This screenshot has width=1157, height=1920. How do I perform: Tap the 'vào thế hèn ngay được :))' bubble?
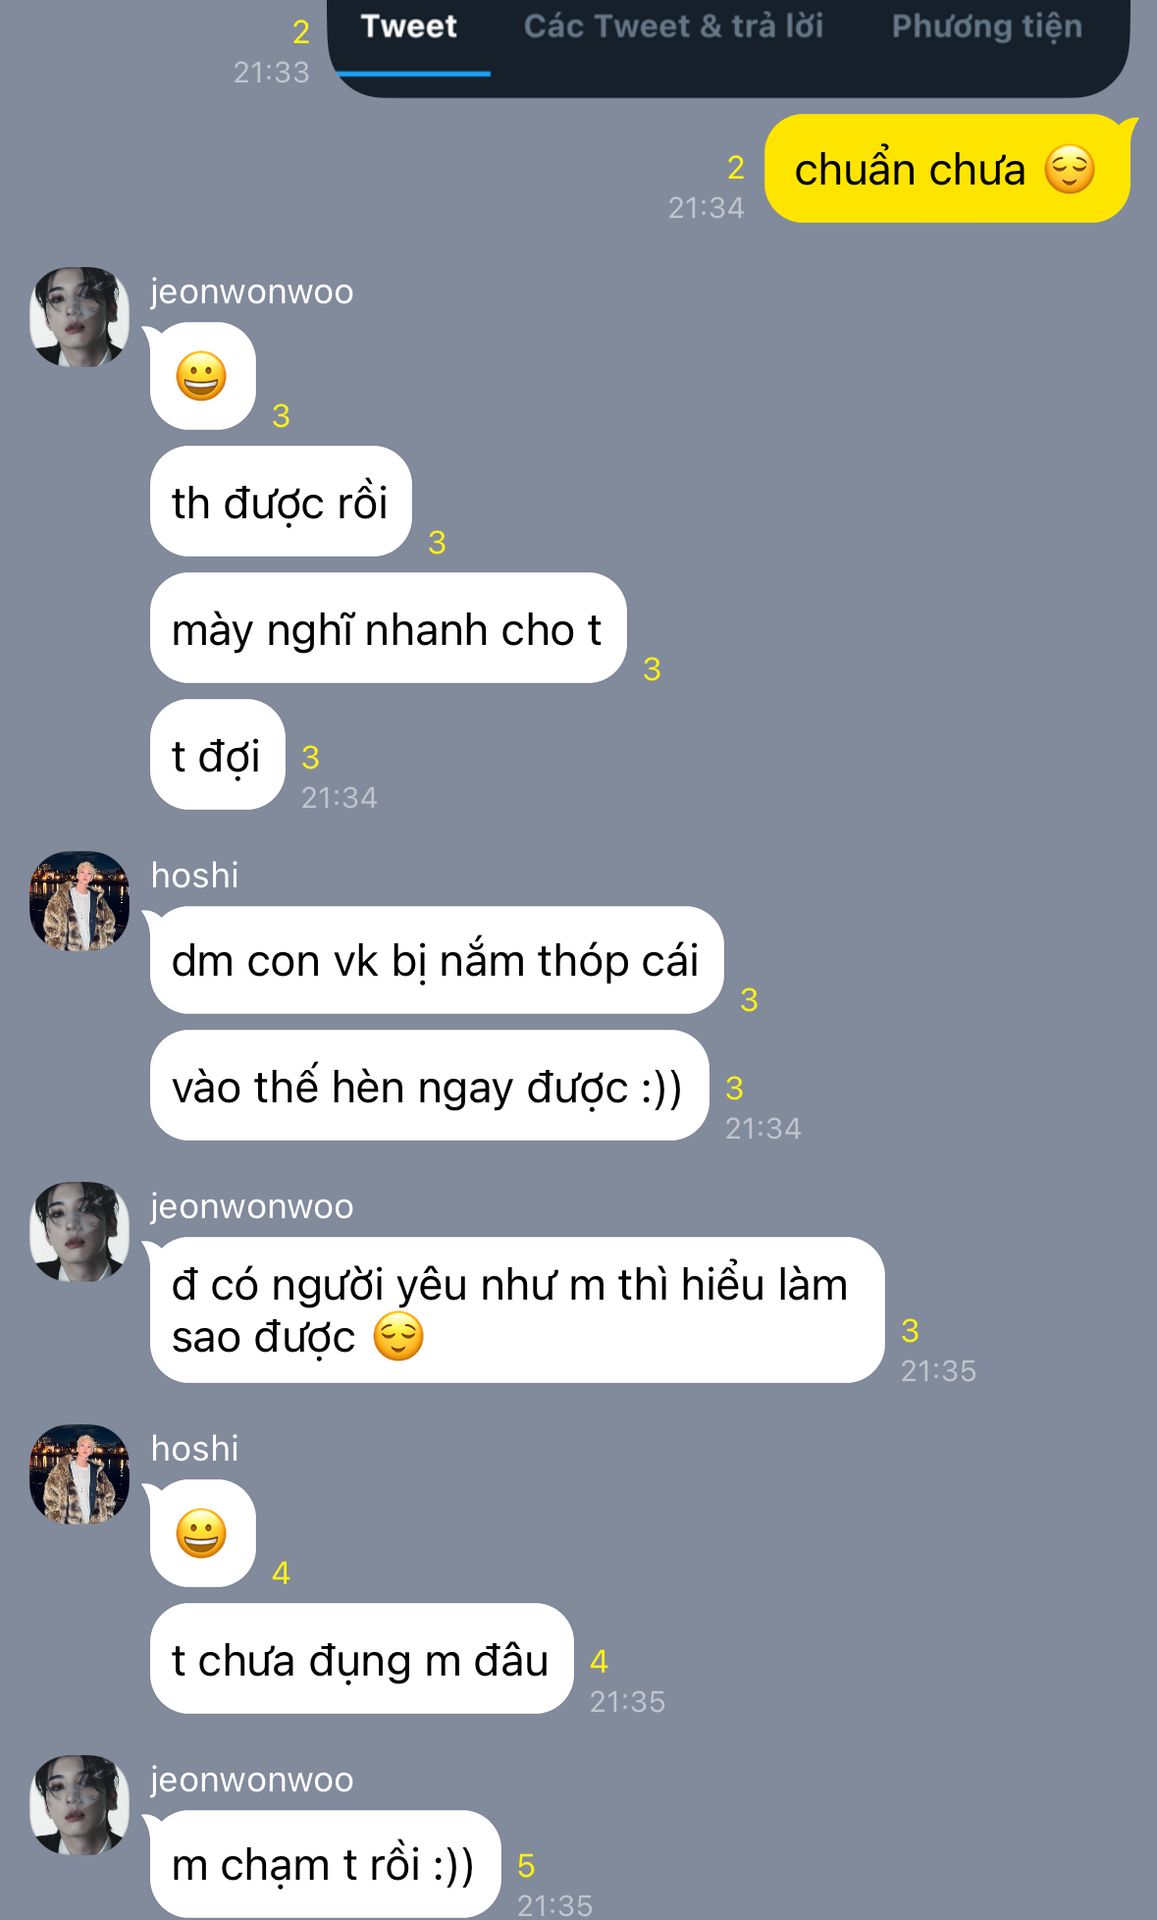(x=429, y=1086)
